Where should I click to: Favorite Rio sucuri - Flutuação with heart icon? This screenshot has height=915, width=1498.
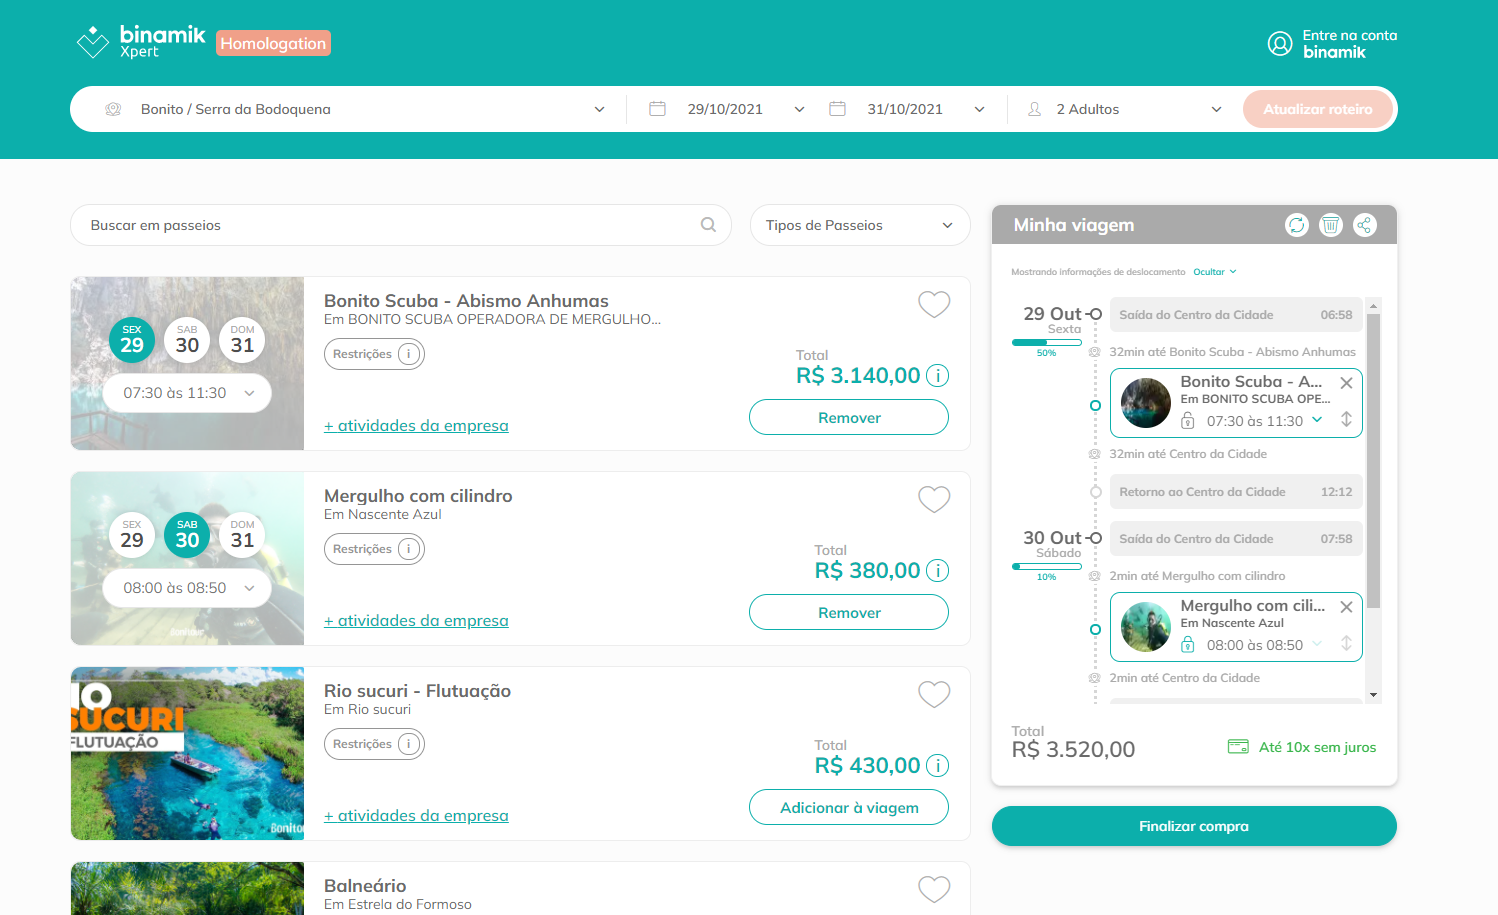click(934, 694)
